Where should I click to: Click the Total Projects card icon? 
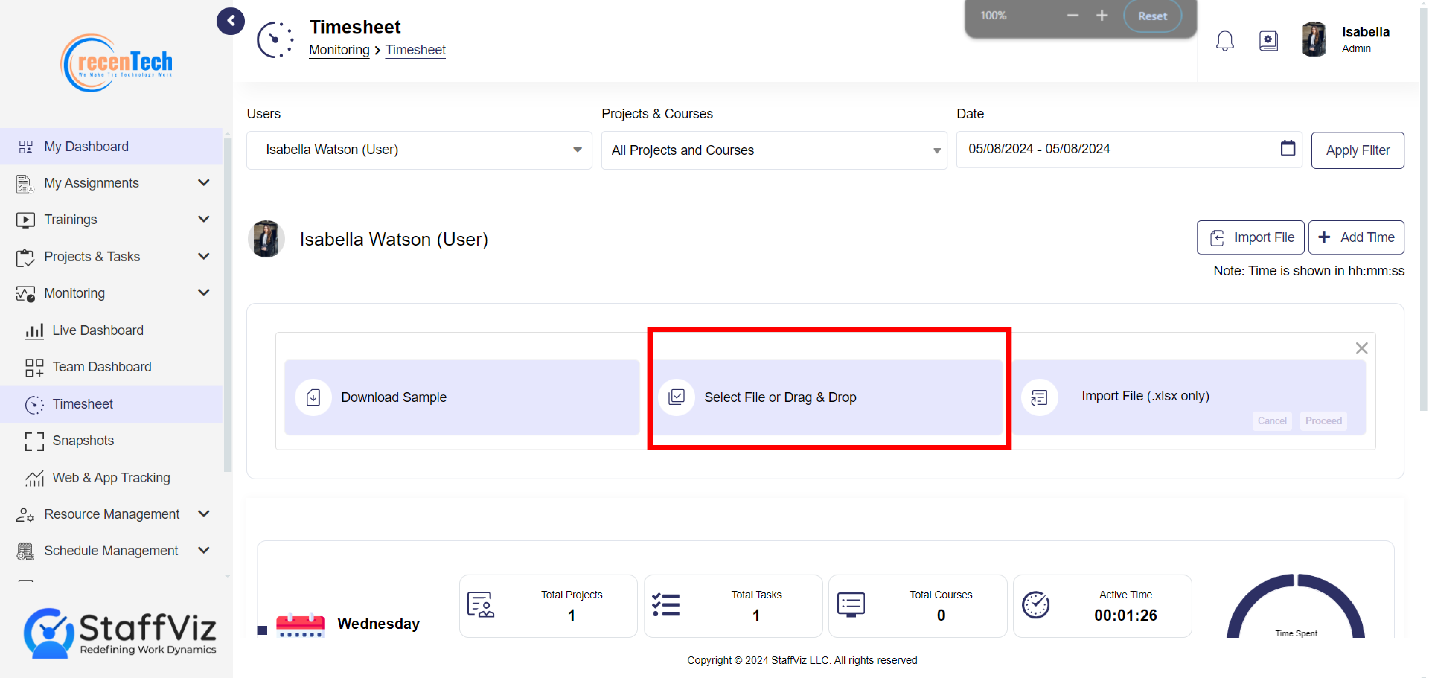[x=482, y=605]
